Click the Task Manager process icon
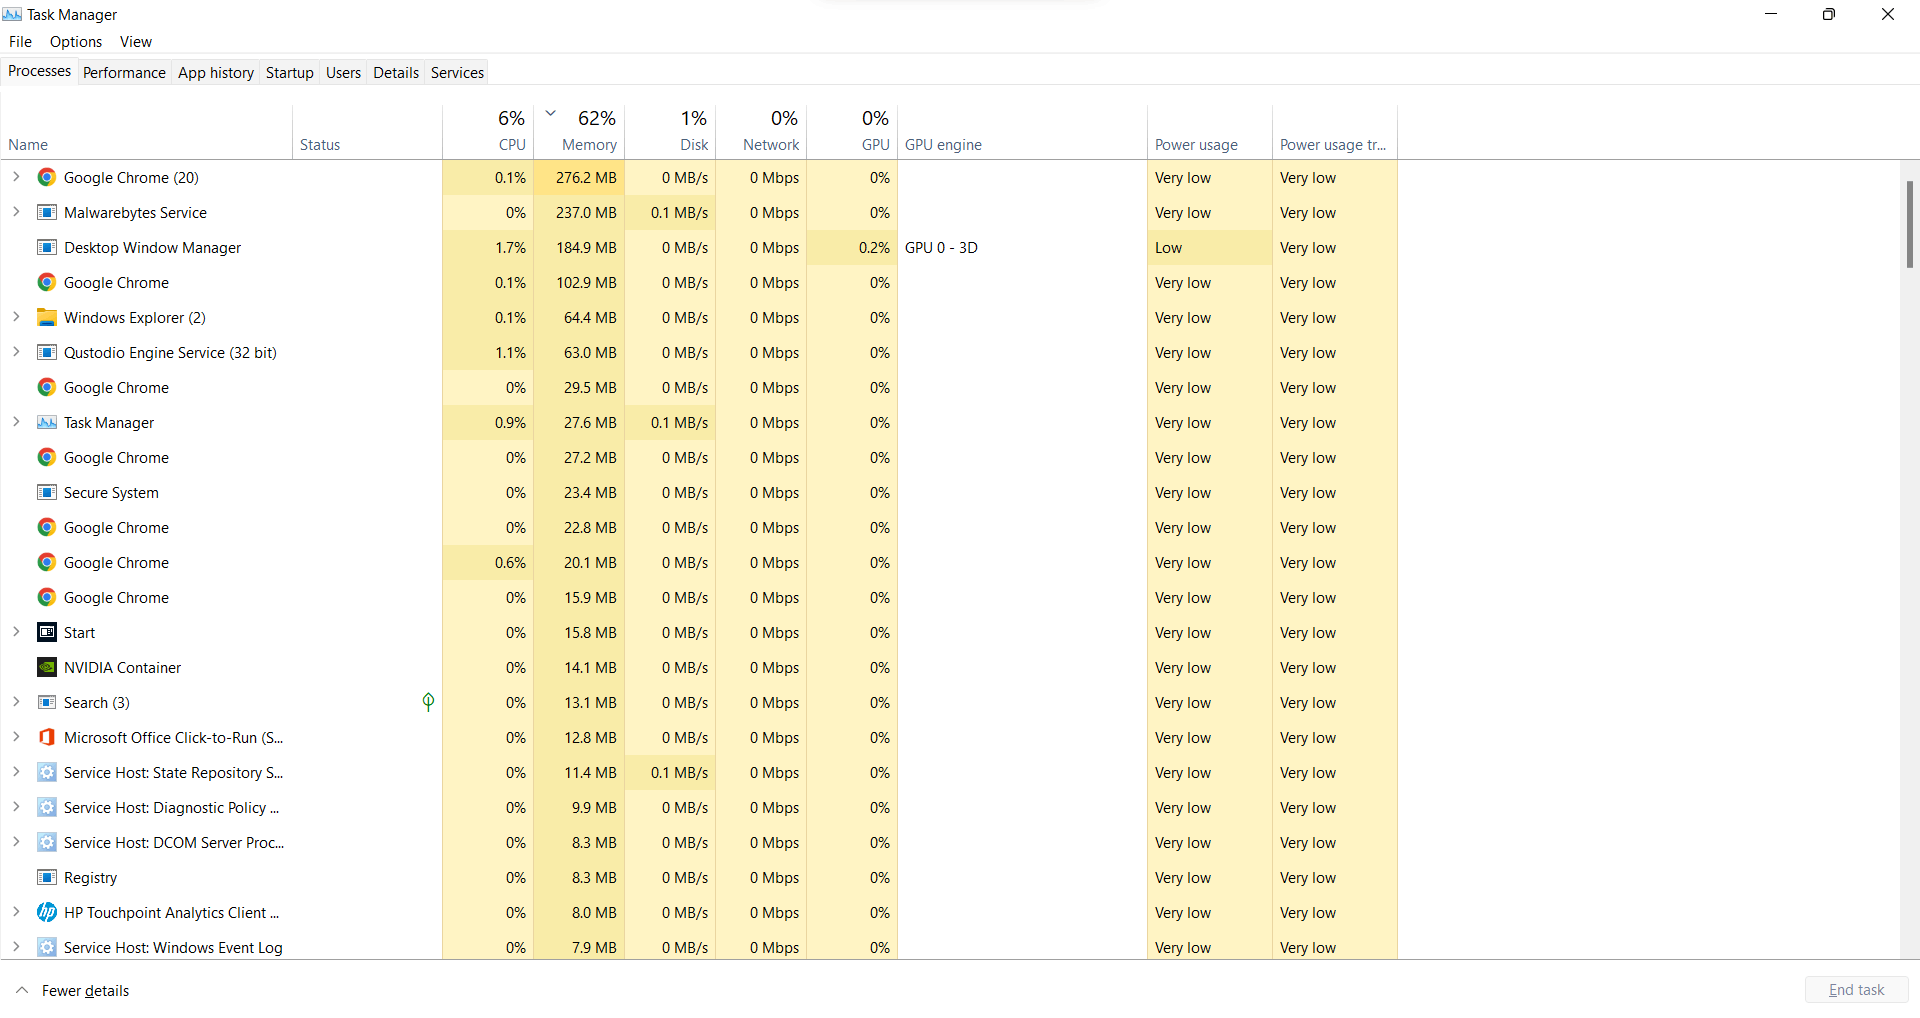 pyautogui.click(x=47, y=423)
